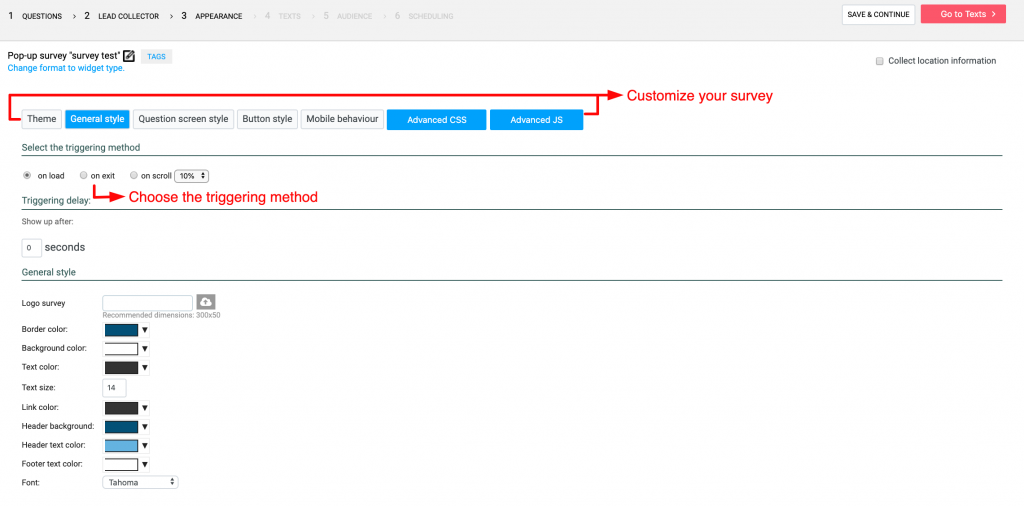This screenshot has width=1024, height=506.
Task: Click the logo upload cloud icon
Action: (x=206, y=302)
